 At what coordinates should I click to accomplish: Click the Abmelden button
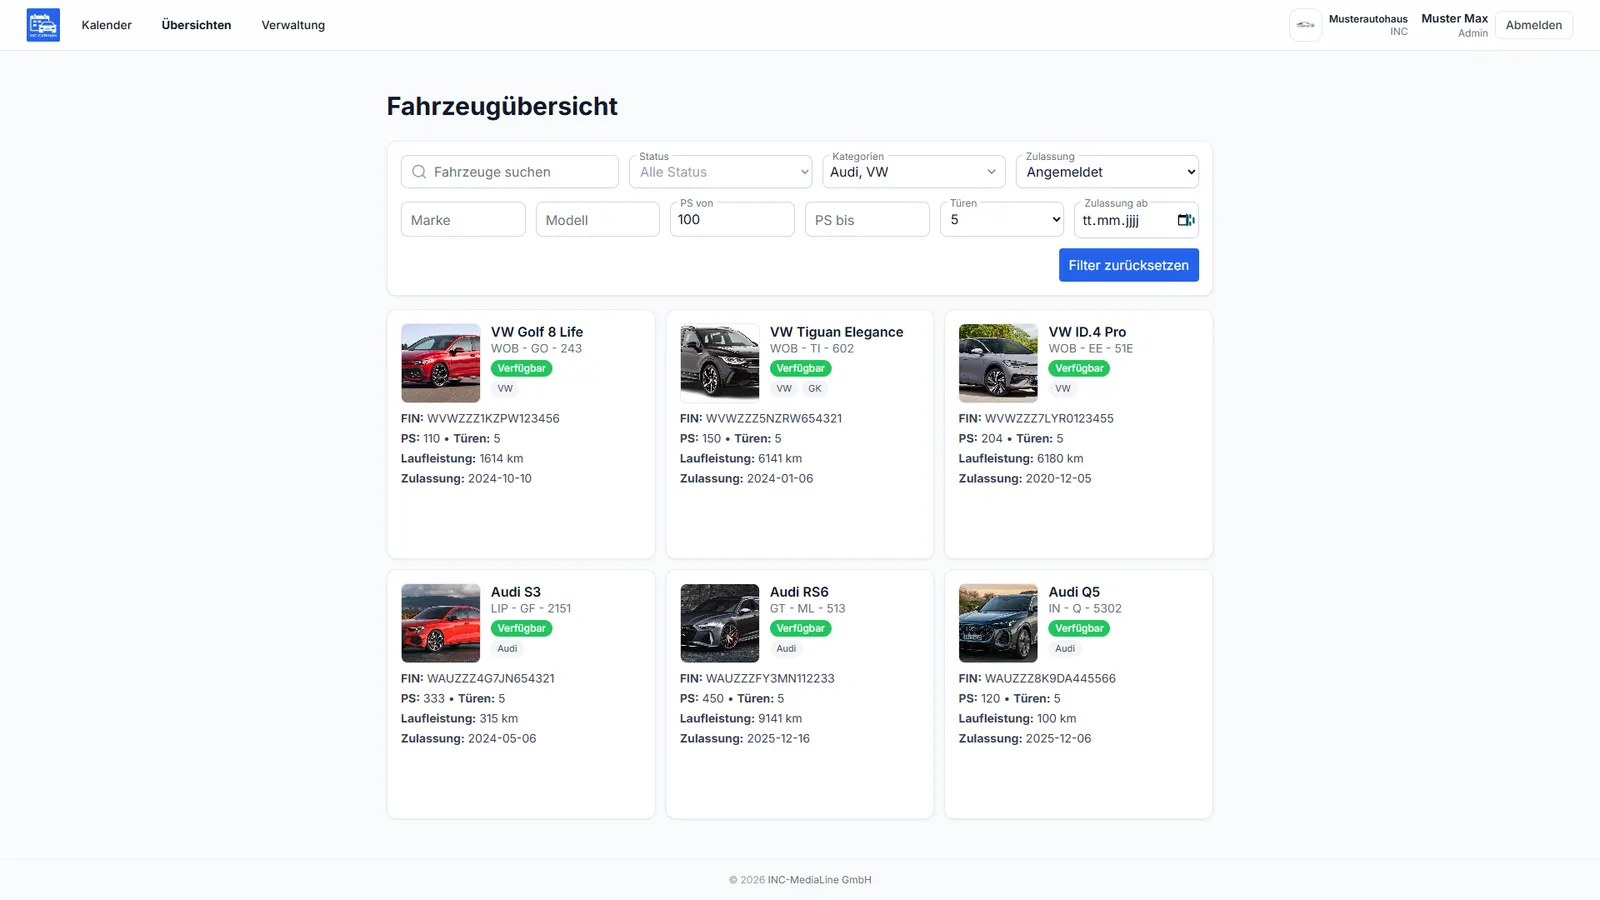click(x=1533, y=25)
